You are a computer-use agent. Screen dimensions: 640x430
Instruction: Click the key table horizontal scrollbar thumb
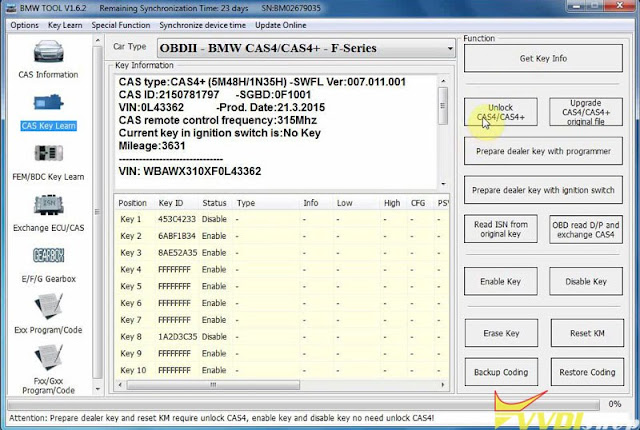(x=213, y=385)
